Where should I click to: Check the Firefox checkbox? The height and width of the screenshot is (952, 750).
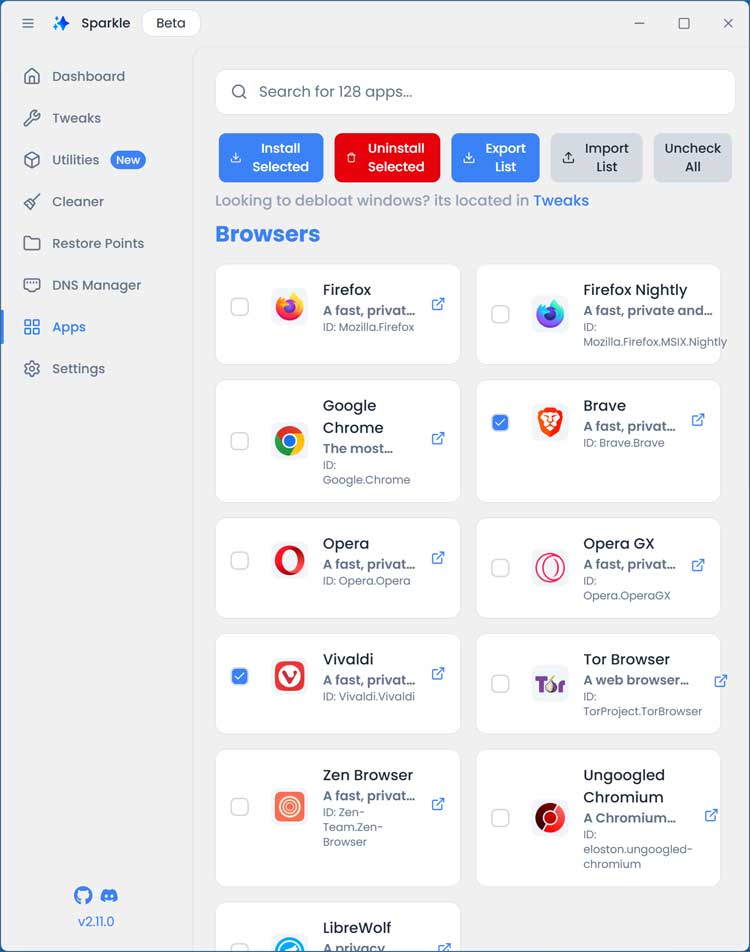click(x=240, y=307)
